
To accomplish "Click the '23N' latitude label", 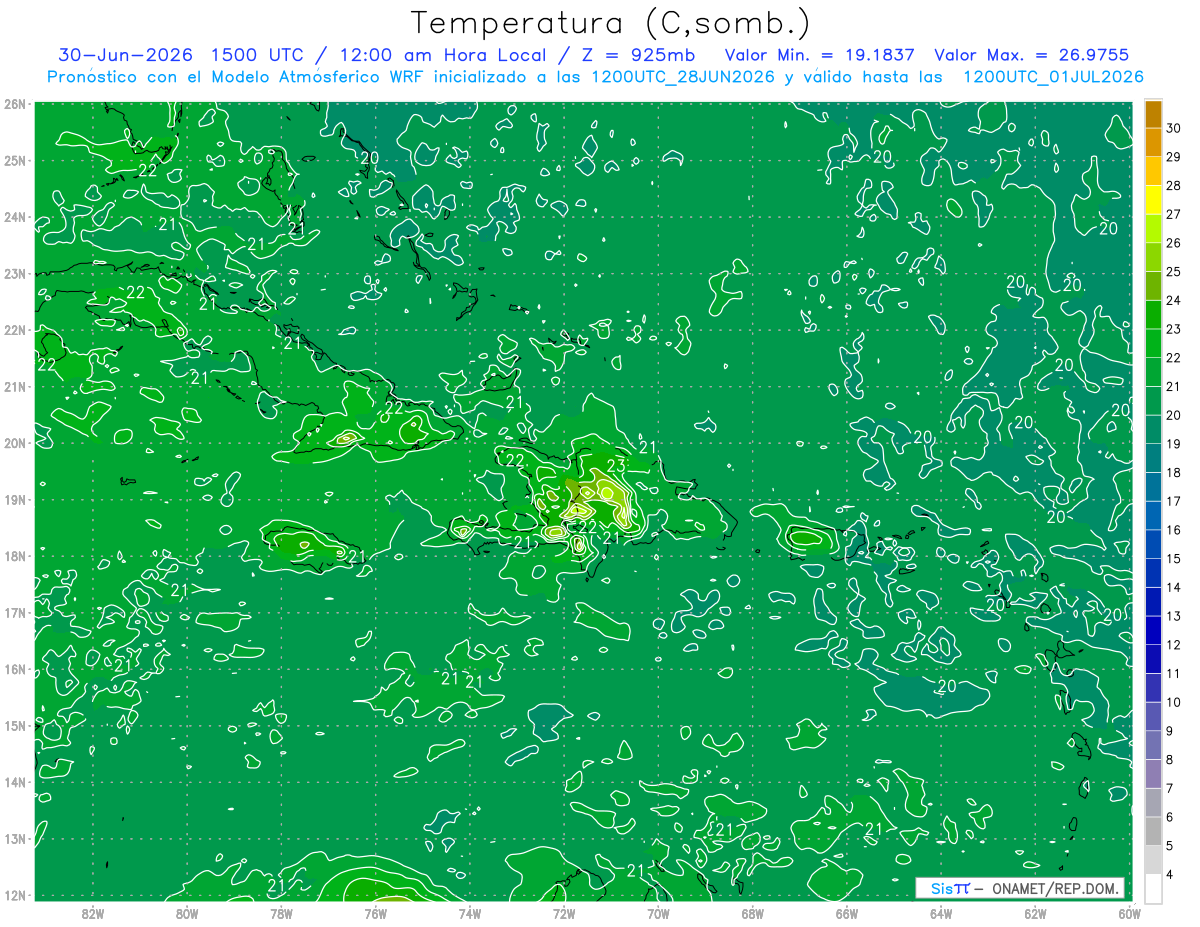I will (14, 273).
